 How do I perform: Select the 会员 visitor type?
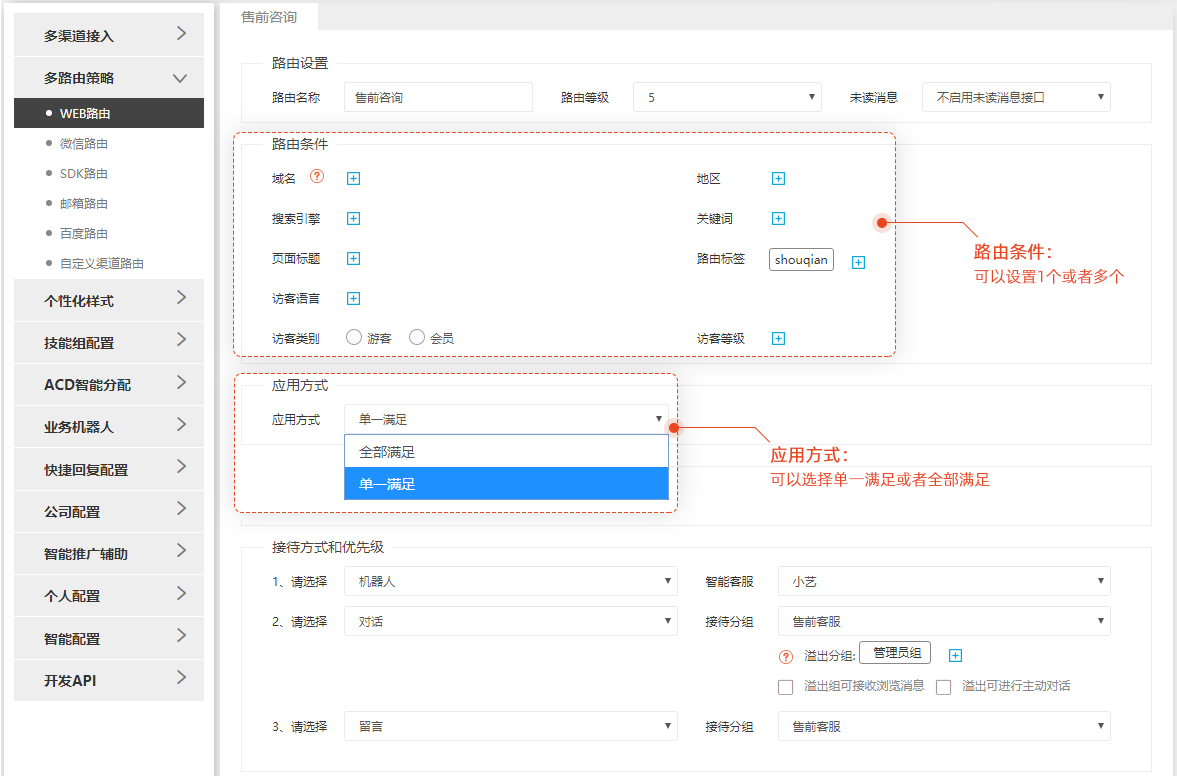417,338
